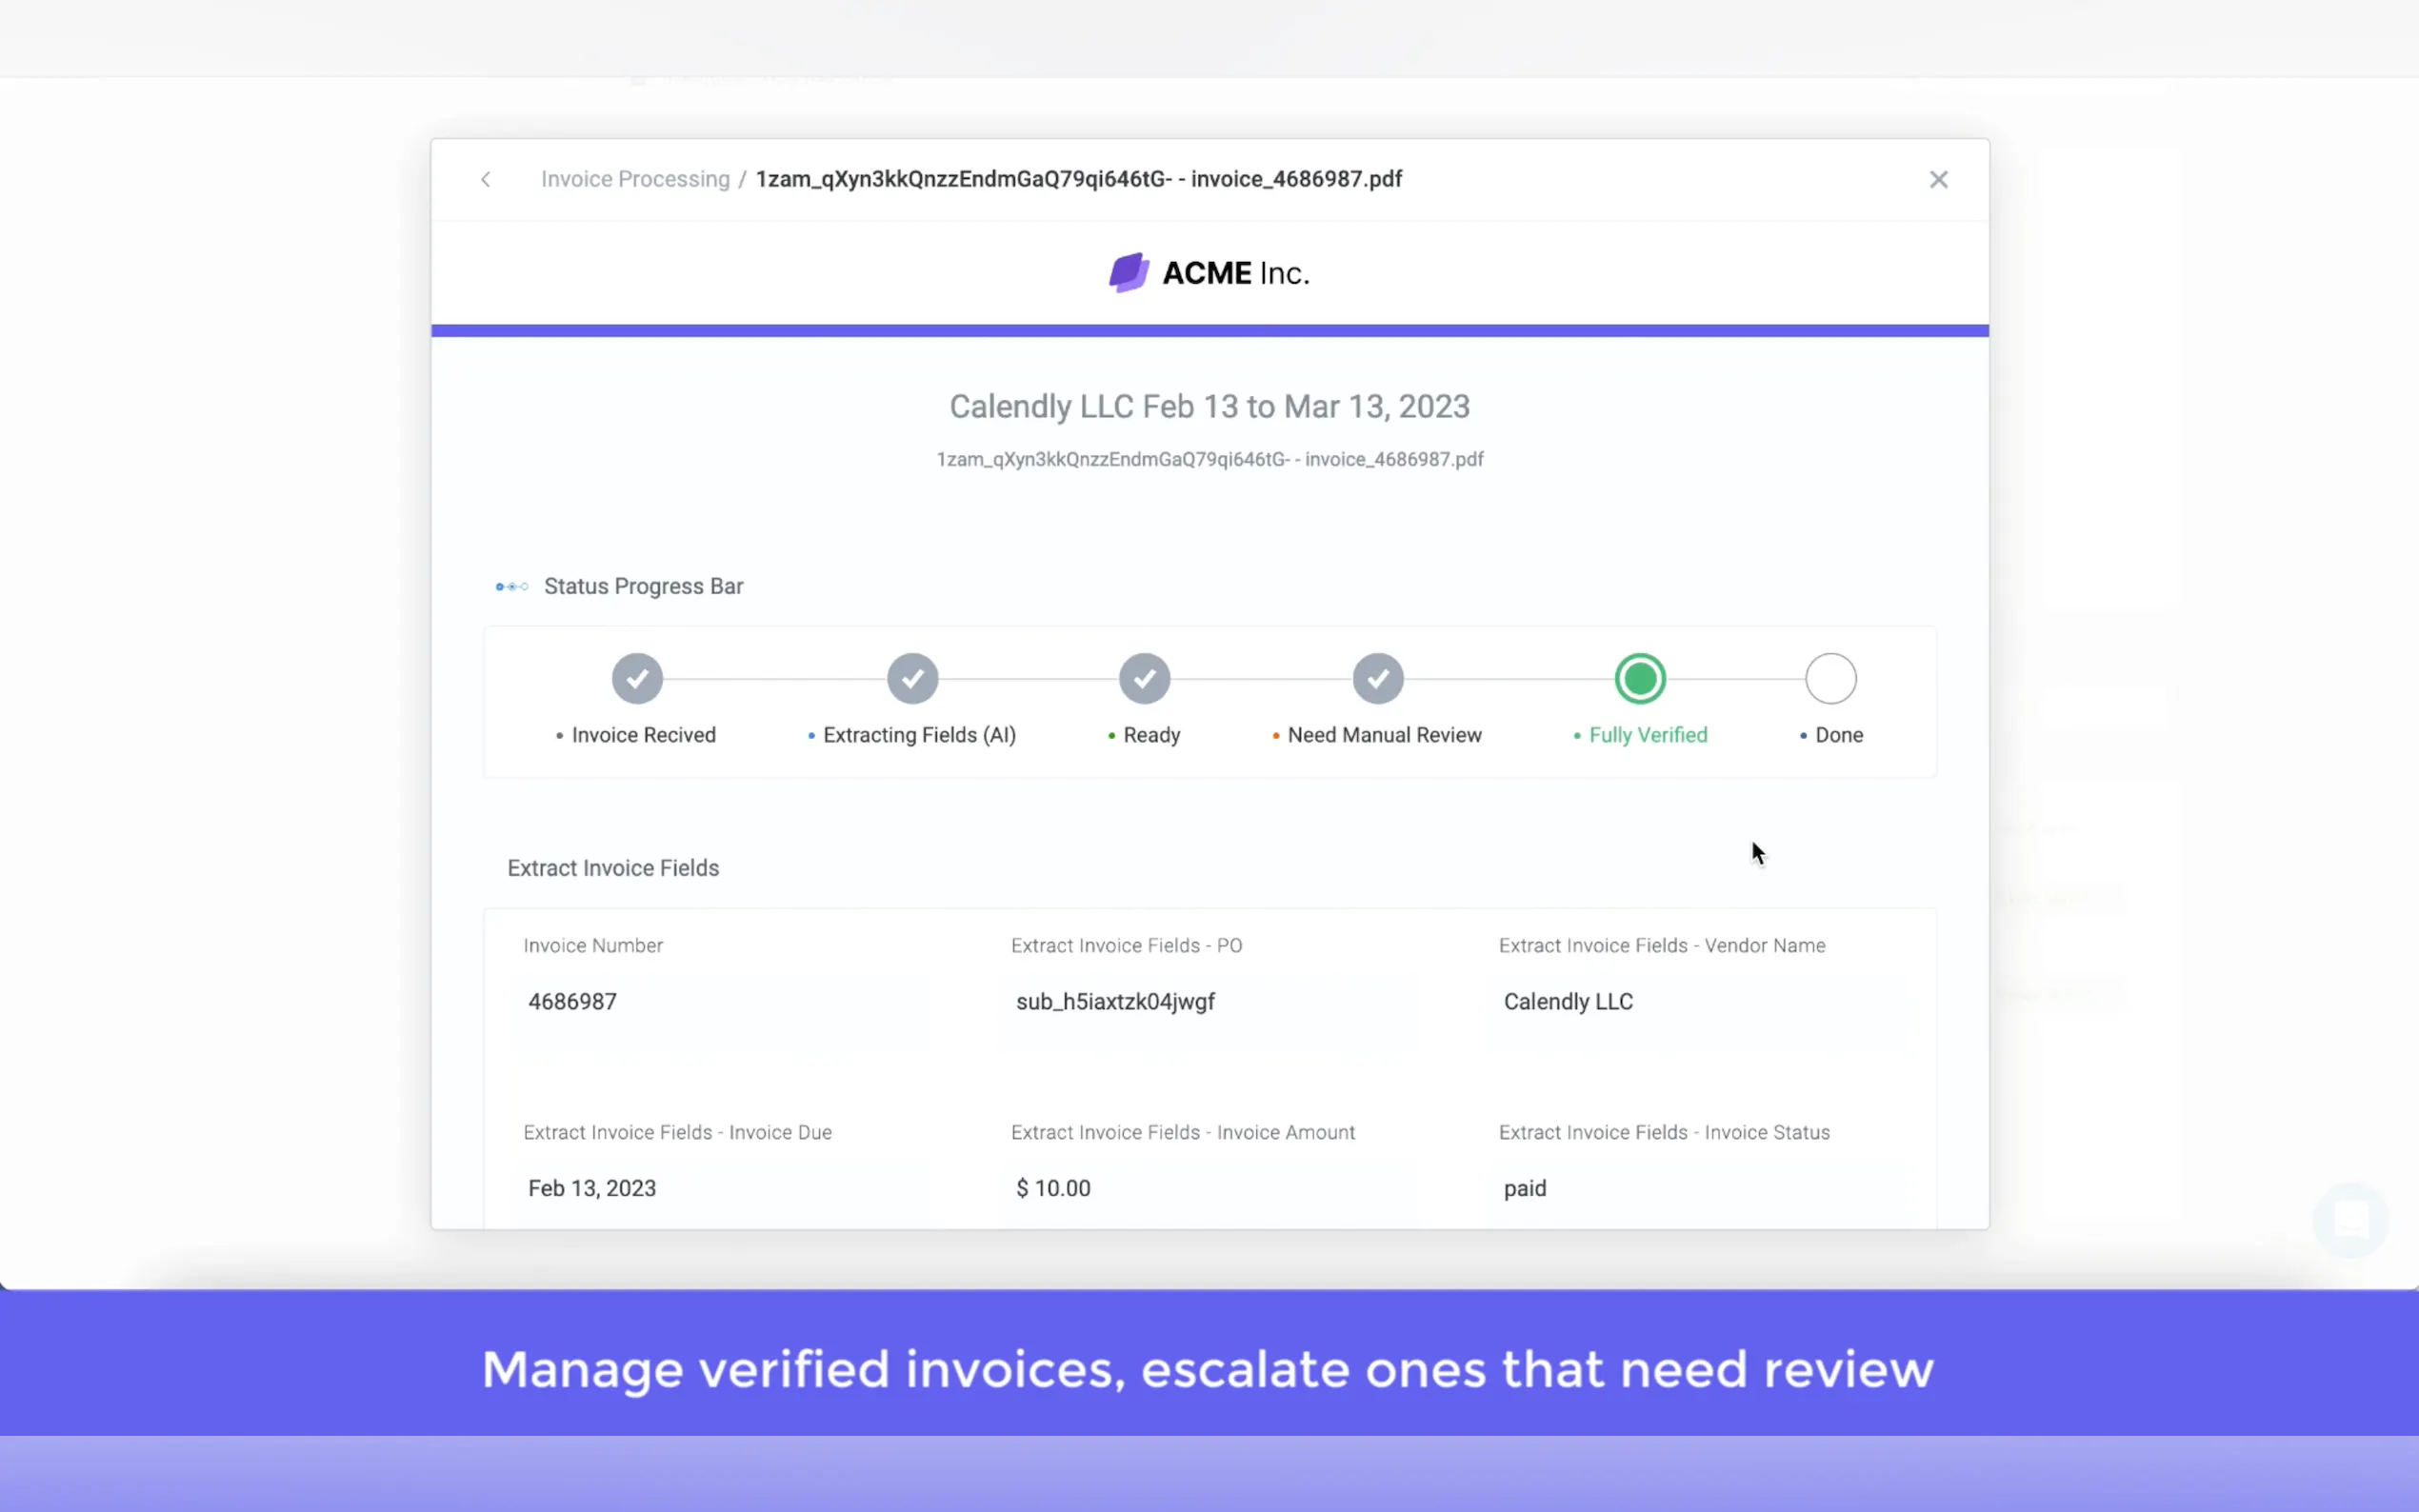Select the Ready step checkmark circle
The image size is (2419, 1512).
(1144, 679)
